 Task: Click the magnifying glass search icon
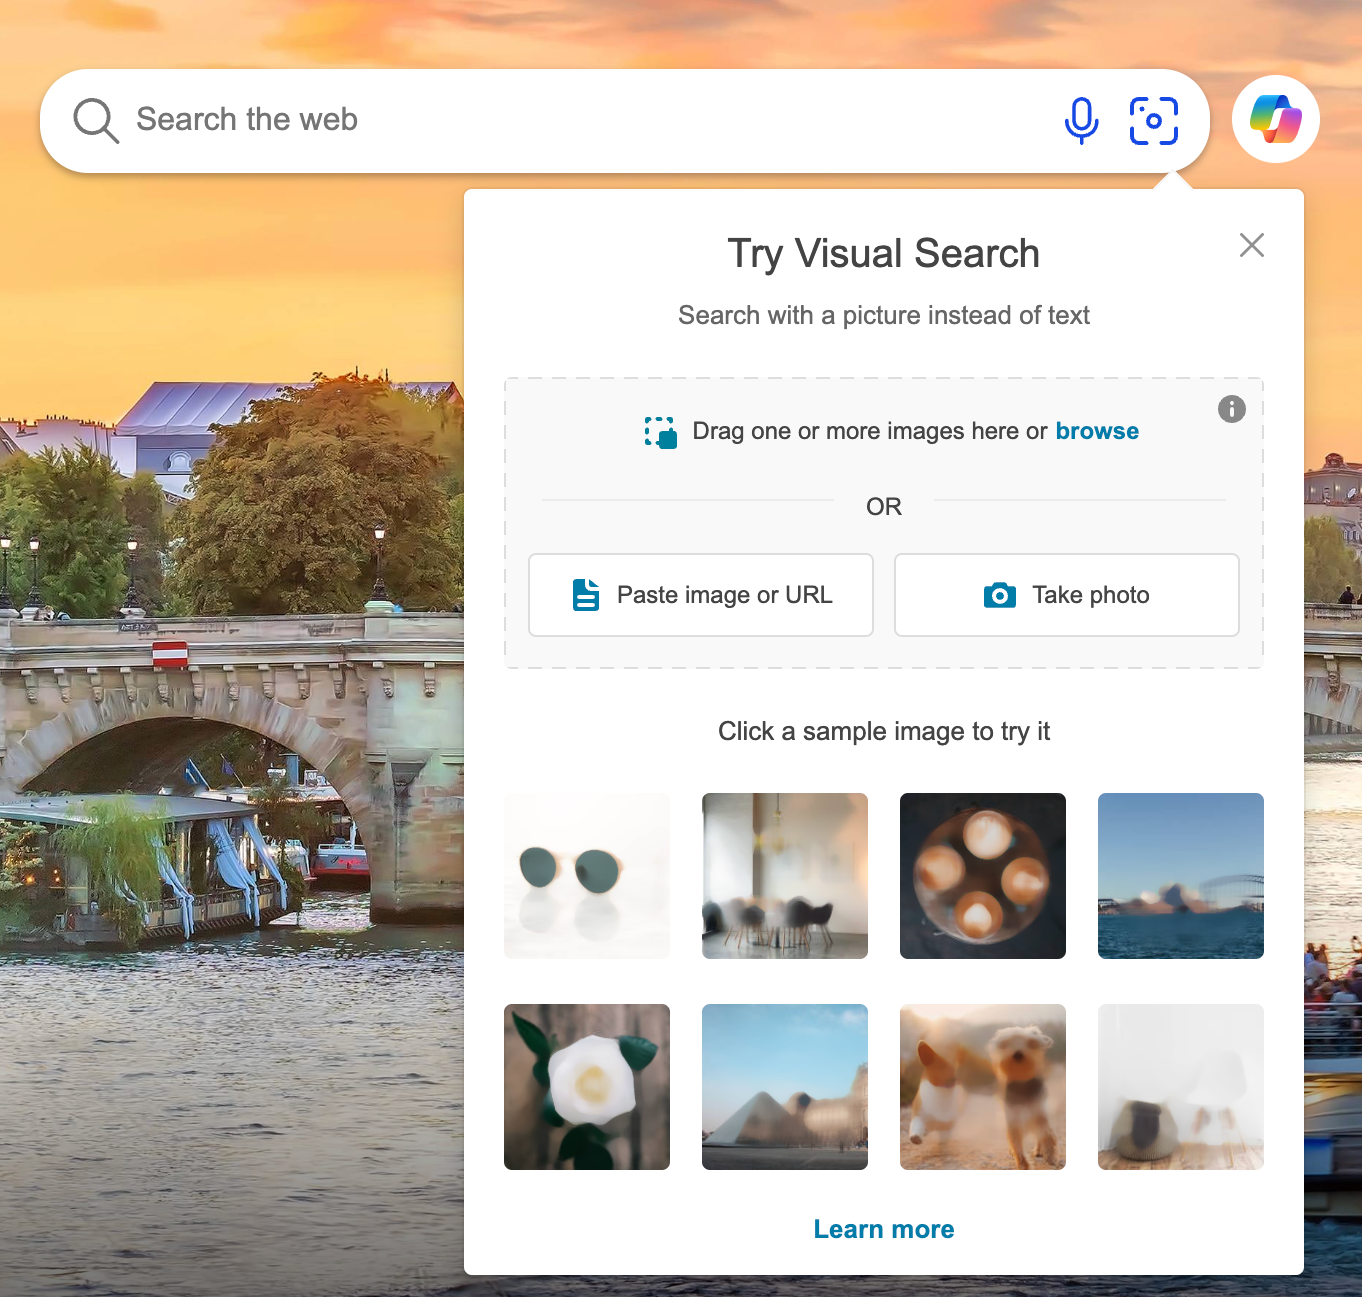tap(96, 121)
